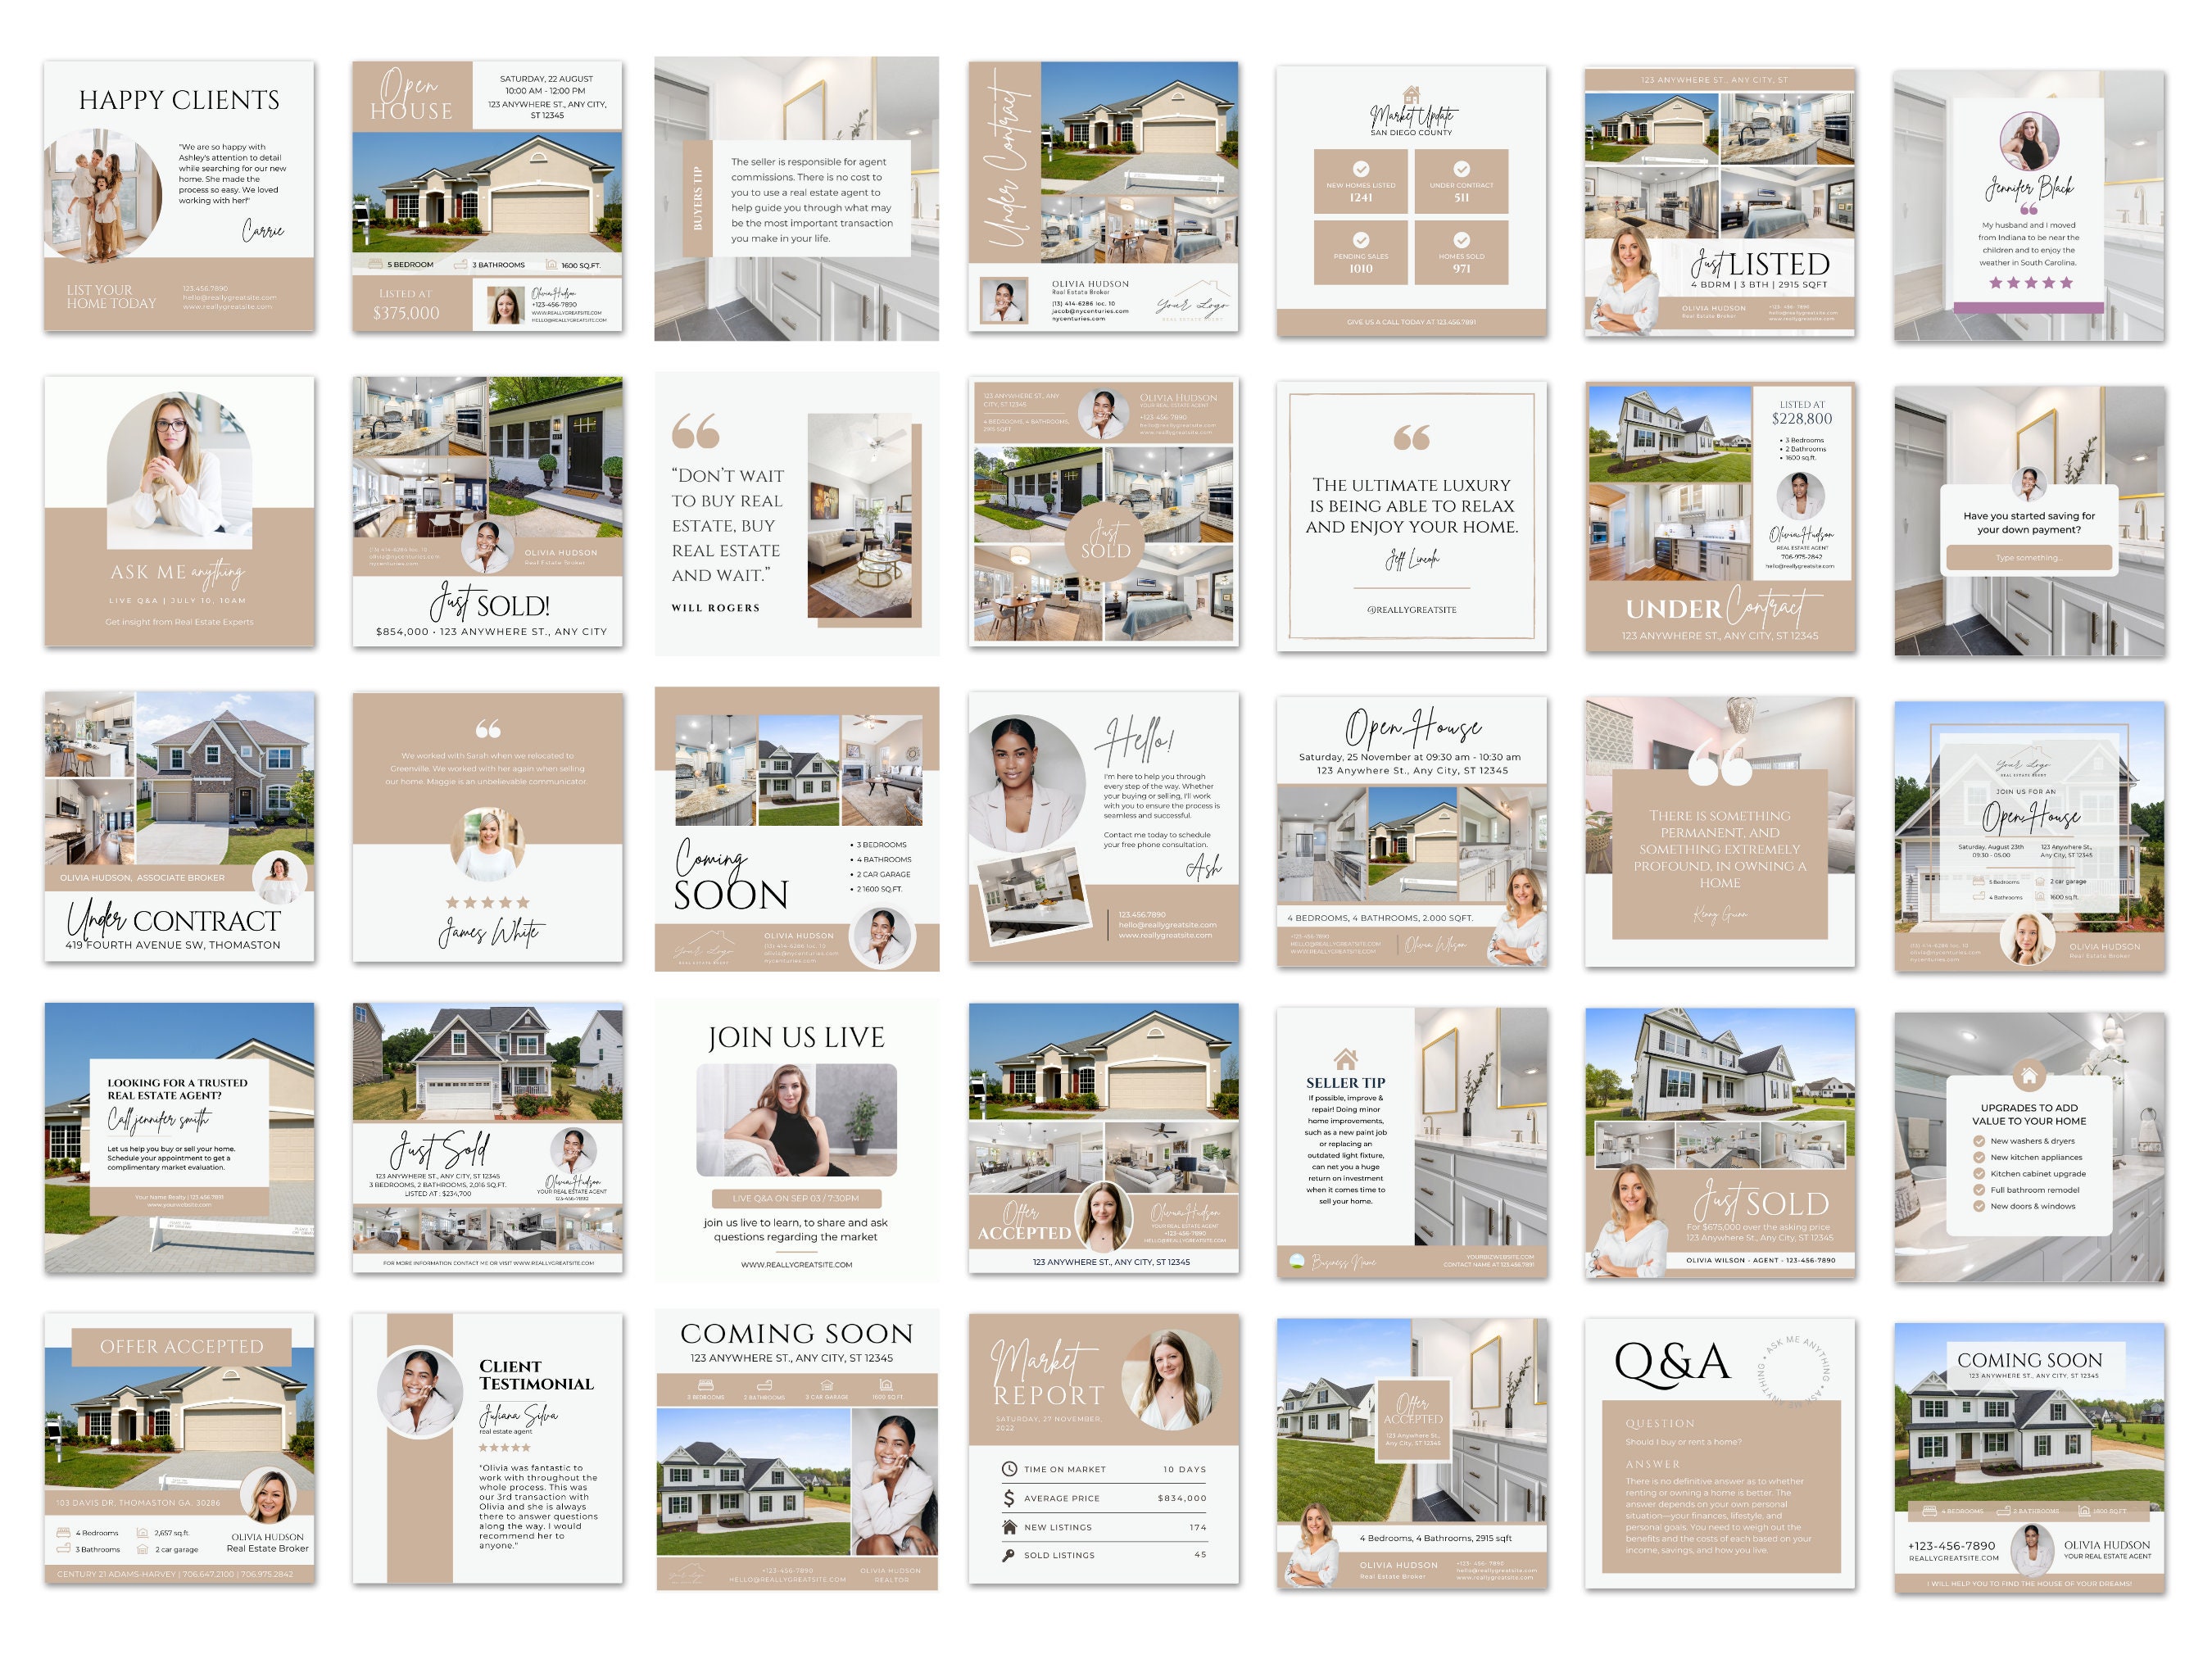
Task: Click the quote mark atop James White testimonial
Action: [488, 728]
